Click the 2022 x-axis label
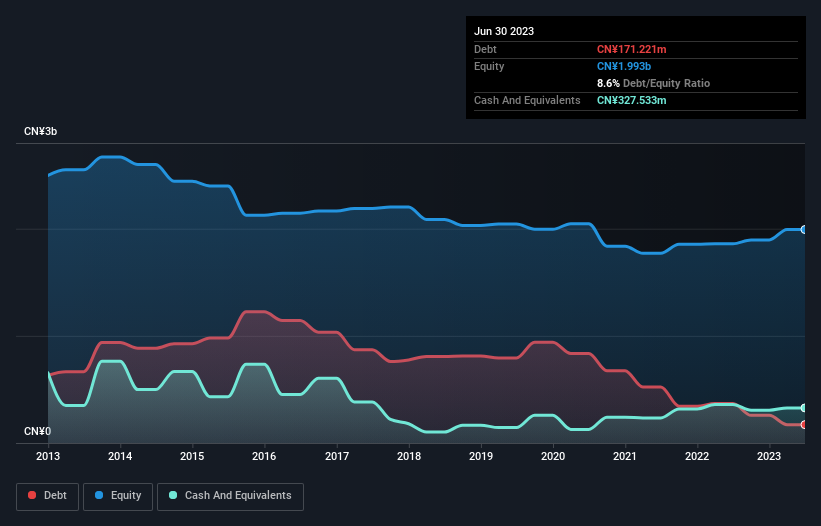Screen dimensions: 821x526 [x=697, y=456]
